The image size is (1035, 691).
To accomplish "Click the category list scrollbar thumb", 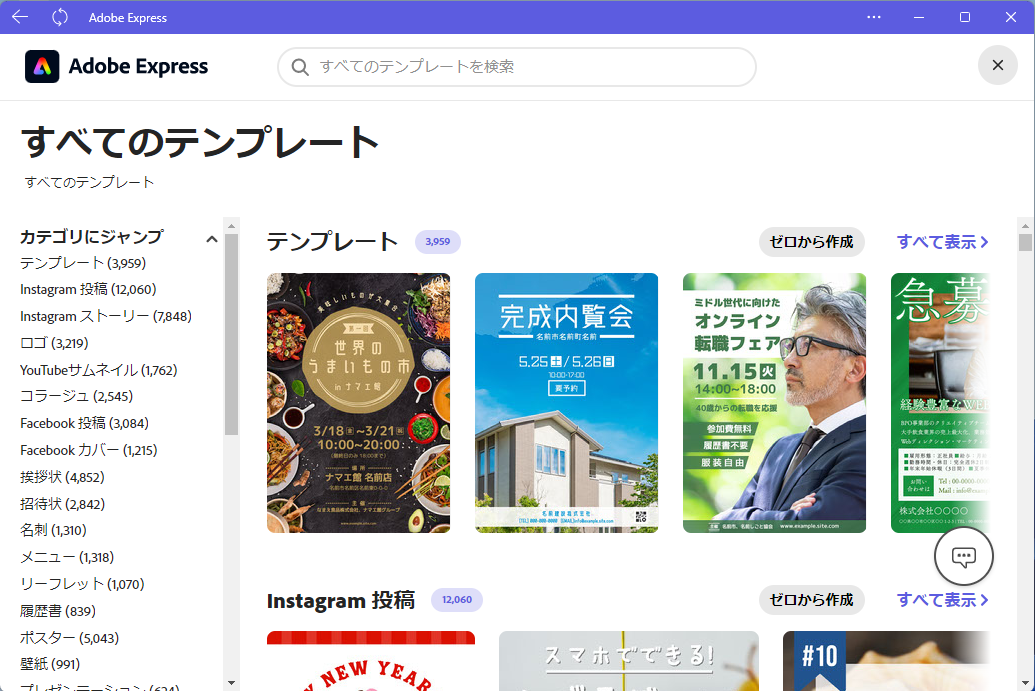I will (x=231, y=335).
